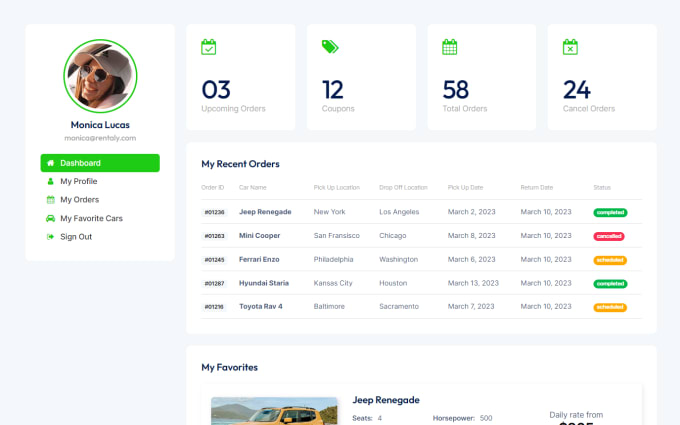The image size is (680, 425).
Task: Click the sign-out arrow icon
Action: click(50, 237)
